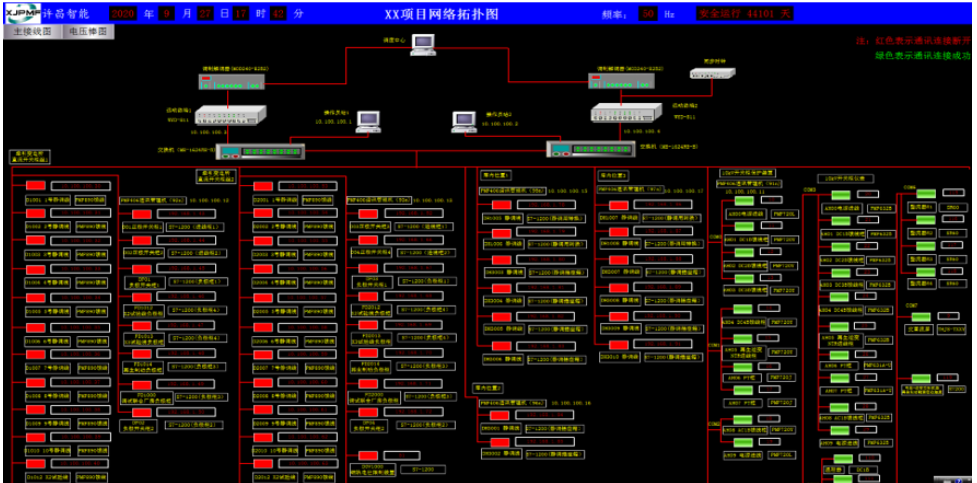The height and width of the screenshot is (483, 977).
Task: Open the 操作员站1 workstation icon
Action: pos(368,121)
